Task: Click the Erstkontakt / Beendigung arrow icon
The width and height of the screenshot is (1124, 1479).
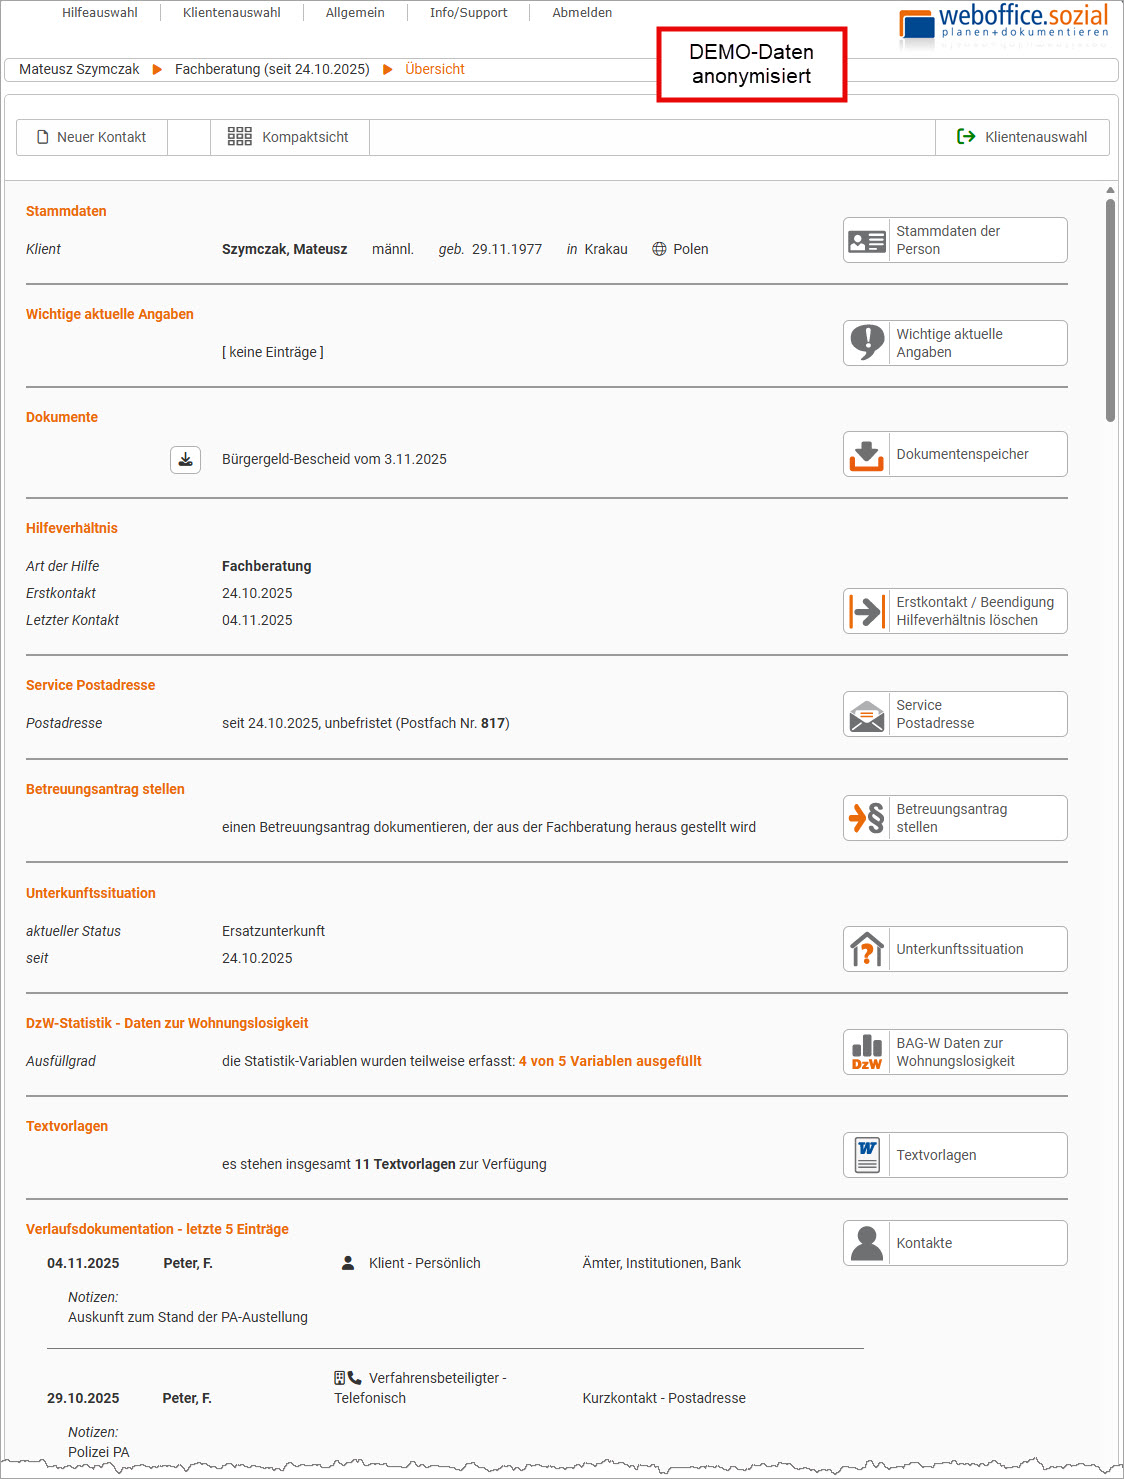Action: [866, 611]
